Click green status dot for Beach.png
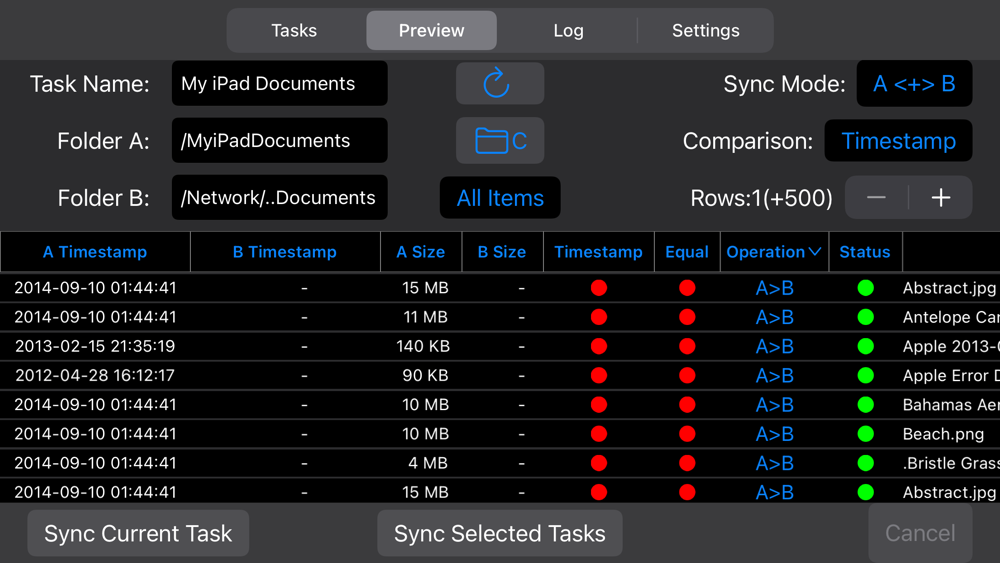The width and height of the screenshot is (1000, 563). point(865,434)
